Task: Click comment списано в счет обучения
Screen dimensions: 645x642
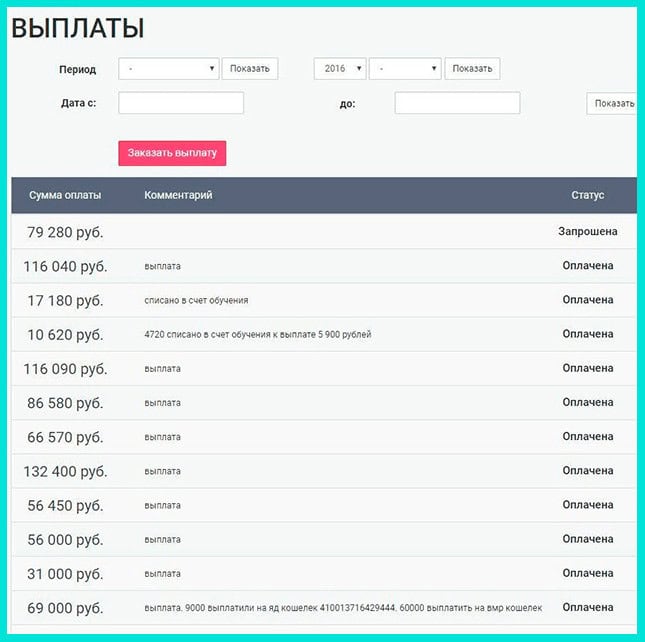Action: tap(196, 300)
